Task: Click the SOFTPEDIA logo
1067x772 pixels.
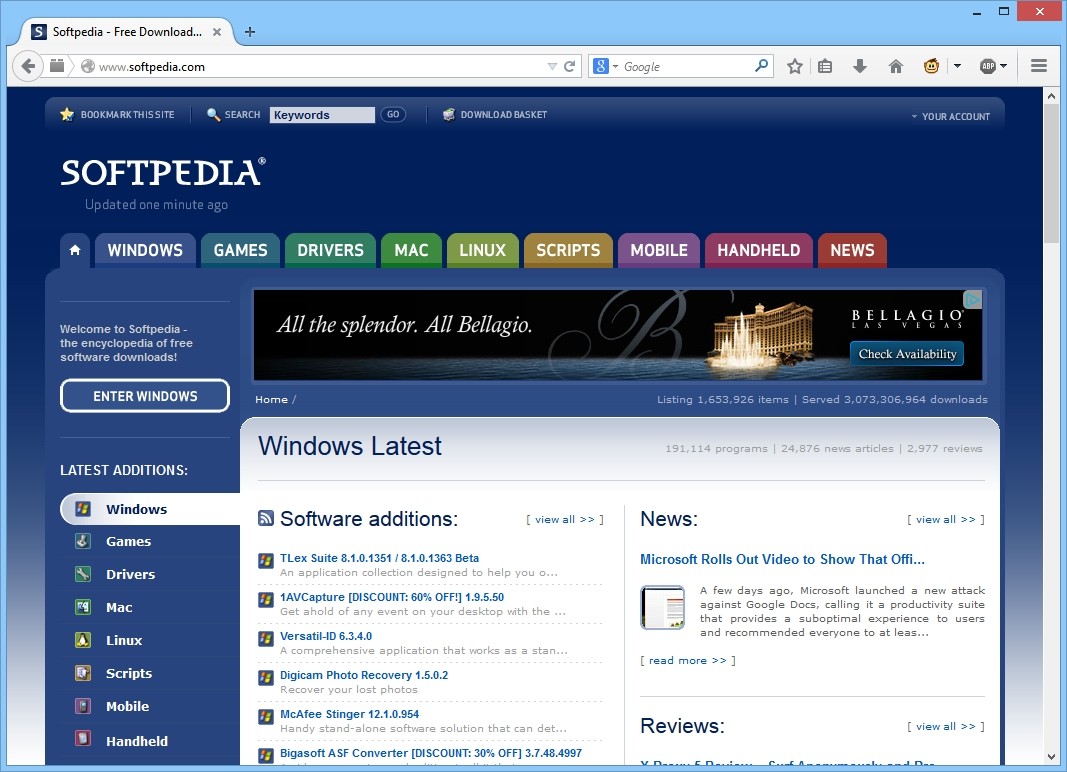Action: click(x=163, y=172)
